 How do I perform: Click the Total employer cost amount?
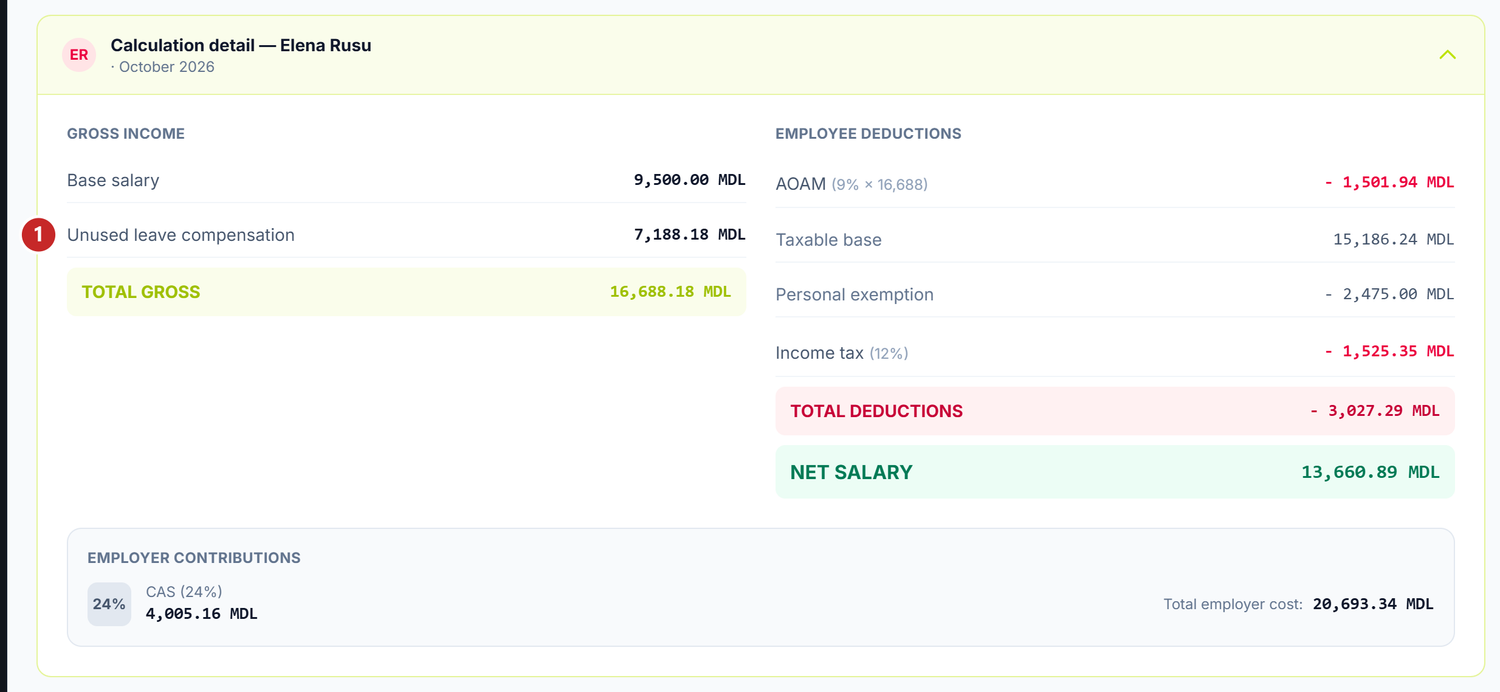click(x=1373, y=604)
